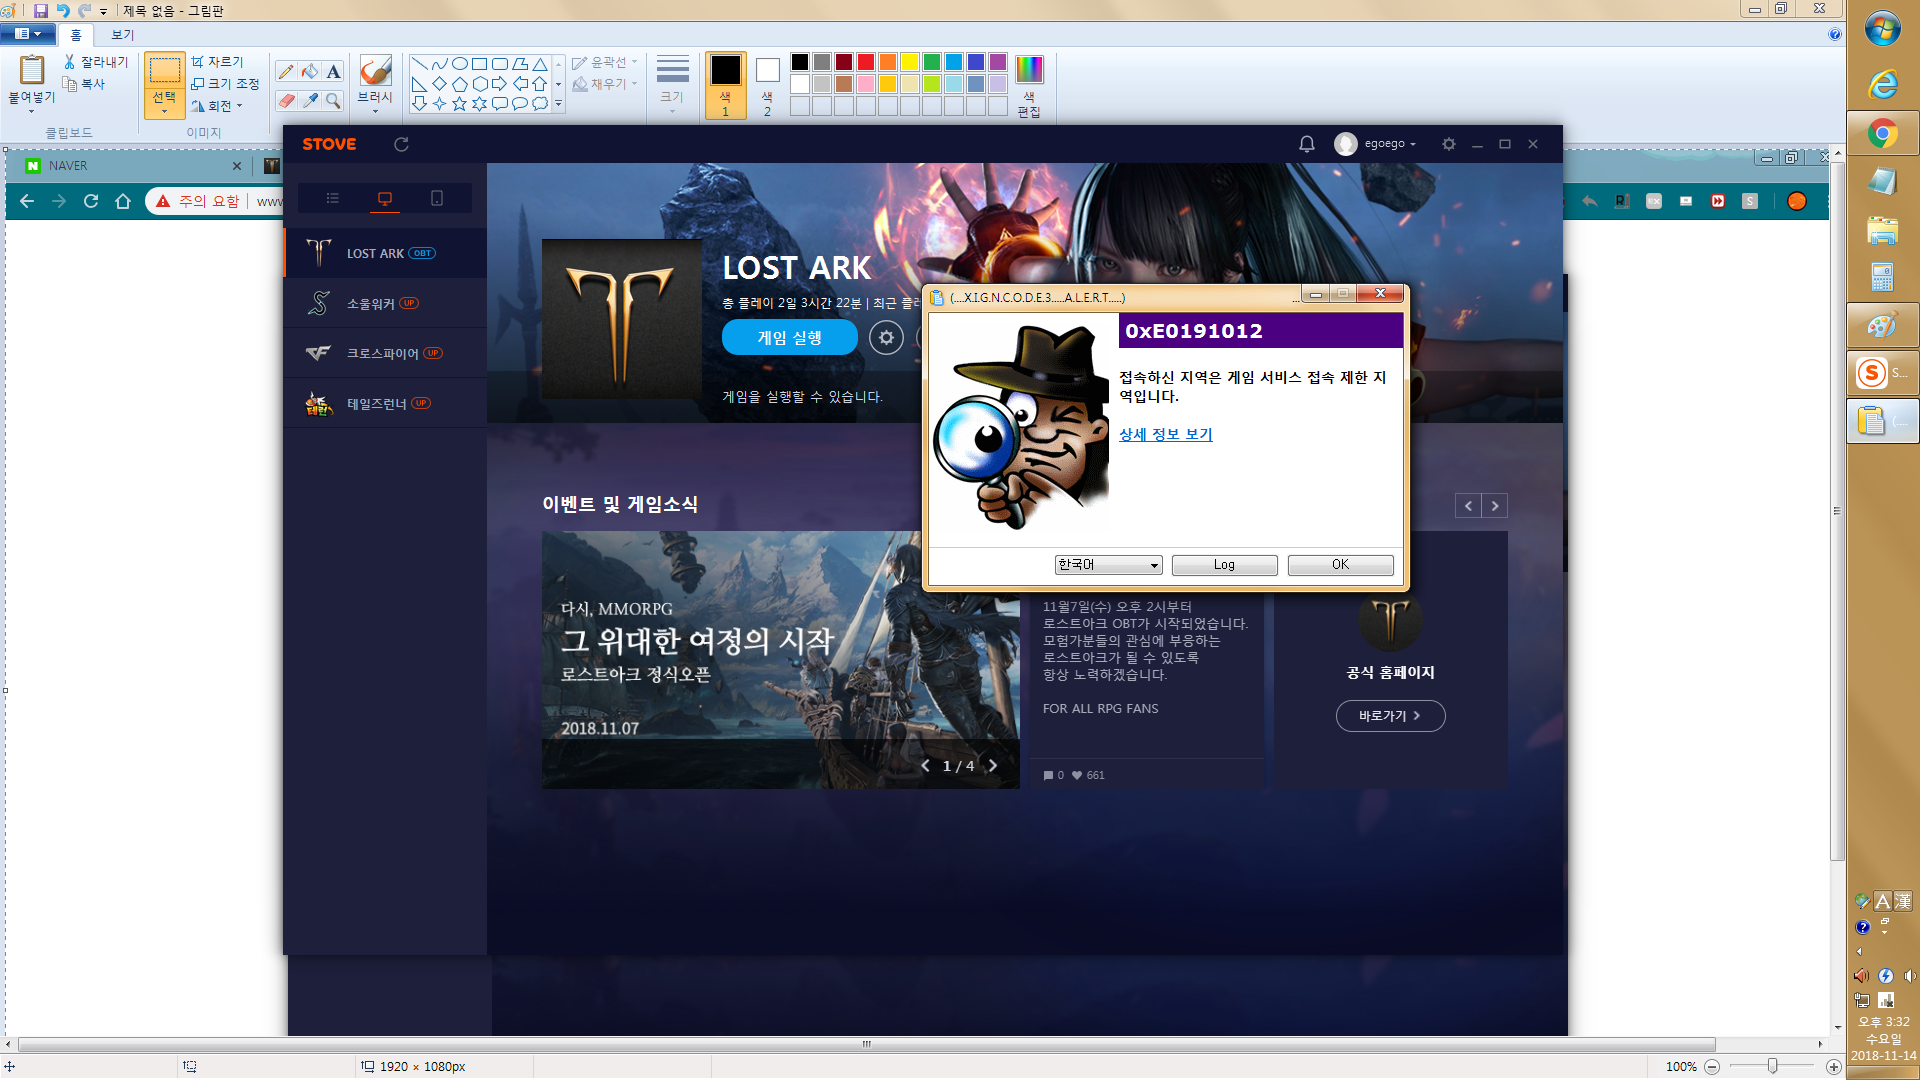Open Internet Explorer from the taskbar
The width and height of the screenshot is (1920, 1080).
[x=1882, y=84]
